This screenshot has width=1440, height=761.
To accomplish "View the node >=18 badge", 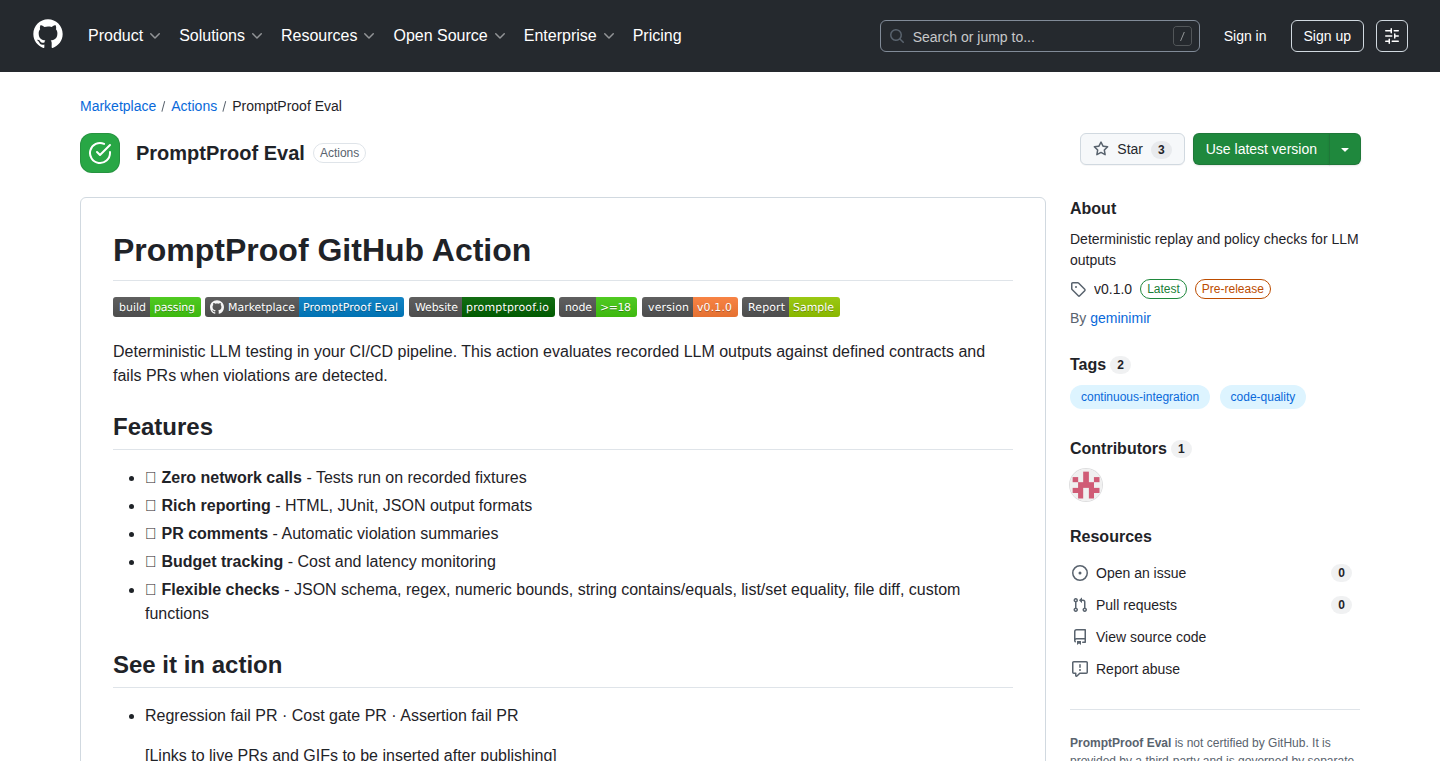I will coord(598,307).
